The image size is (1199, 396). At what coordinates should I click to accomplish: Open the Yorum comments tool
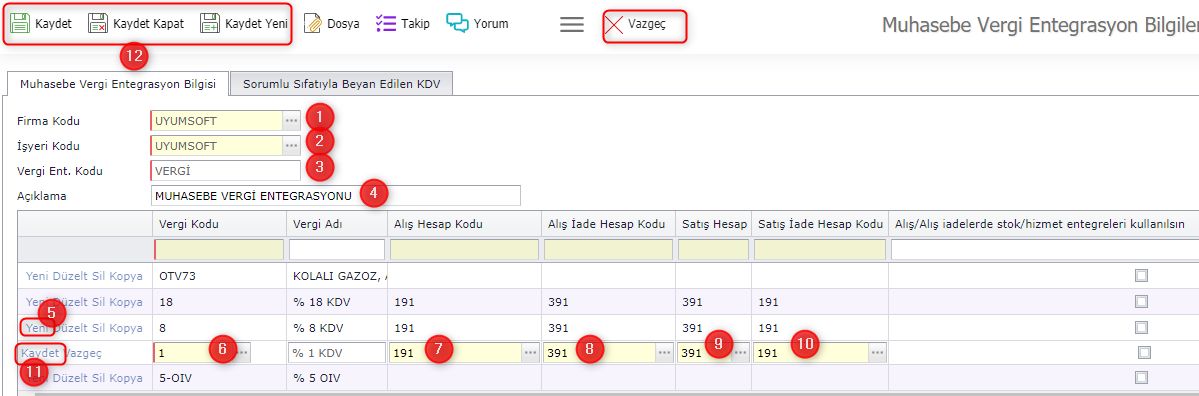coord(477,23)
